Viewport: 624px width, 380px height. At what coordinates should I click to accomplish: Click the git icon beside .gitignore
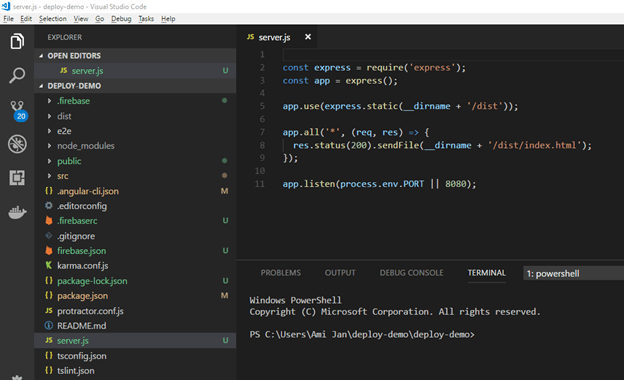[x=49, y=236]
